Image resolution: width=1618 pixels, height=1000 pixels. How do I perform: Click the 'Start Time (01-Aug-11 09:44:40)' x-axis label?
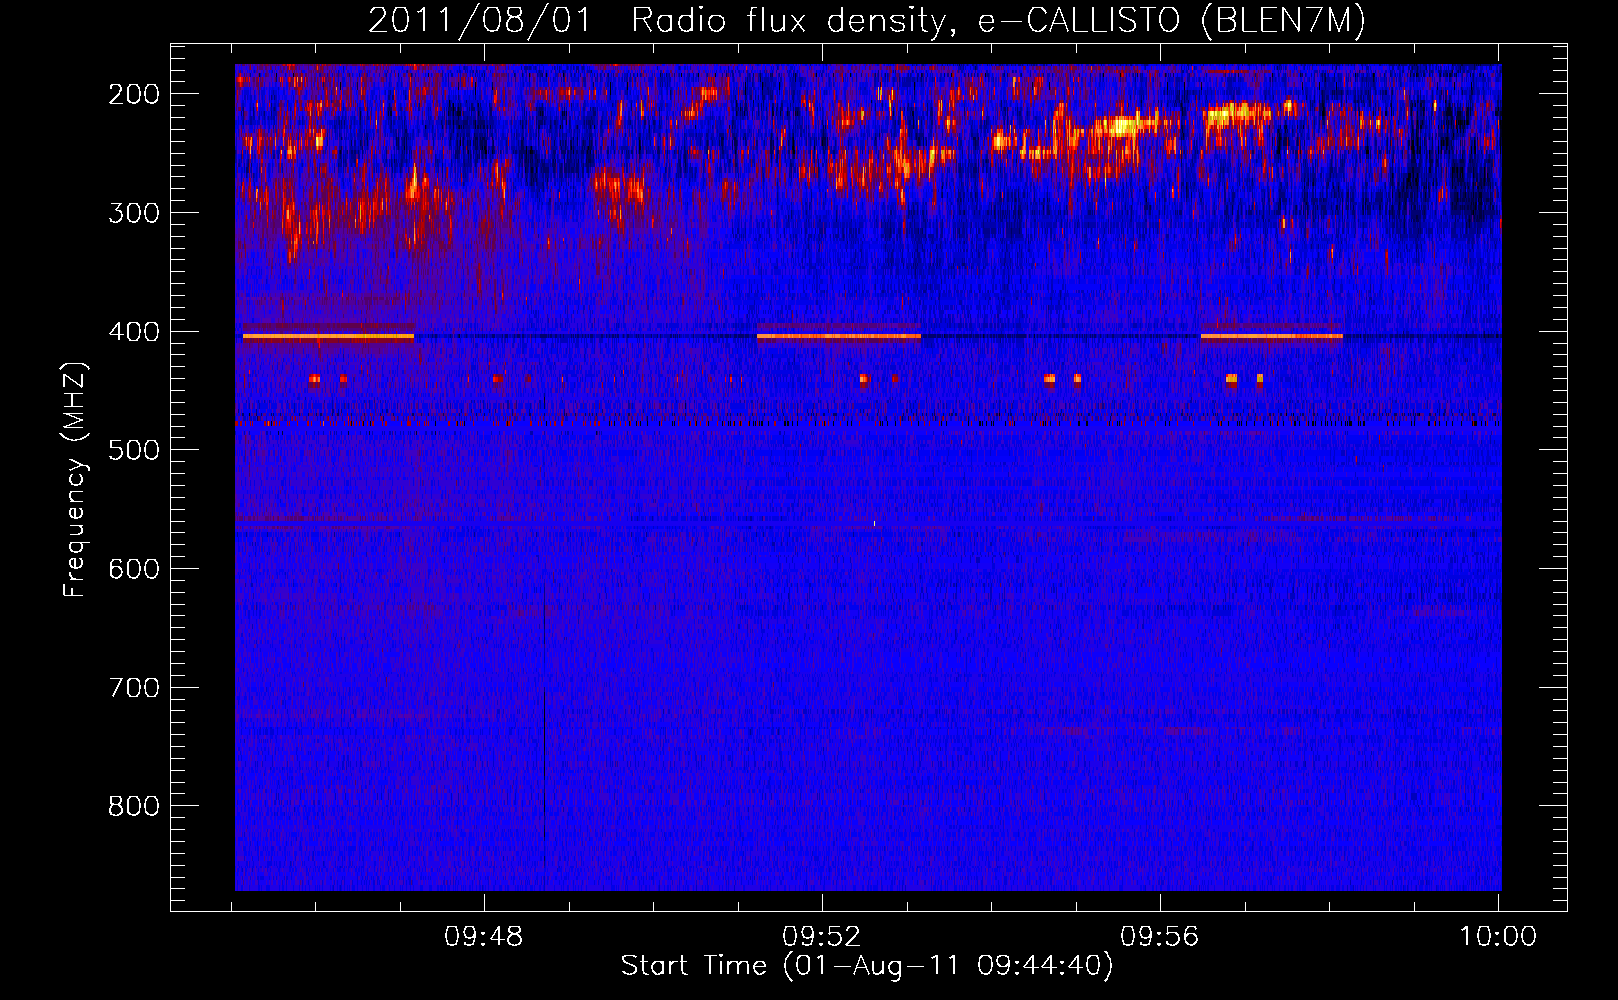pyautogui.click(x=866, y=966)
